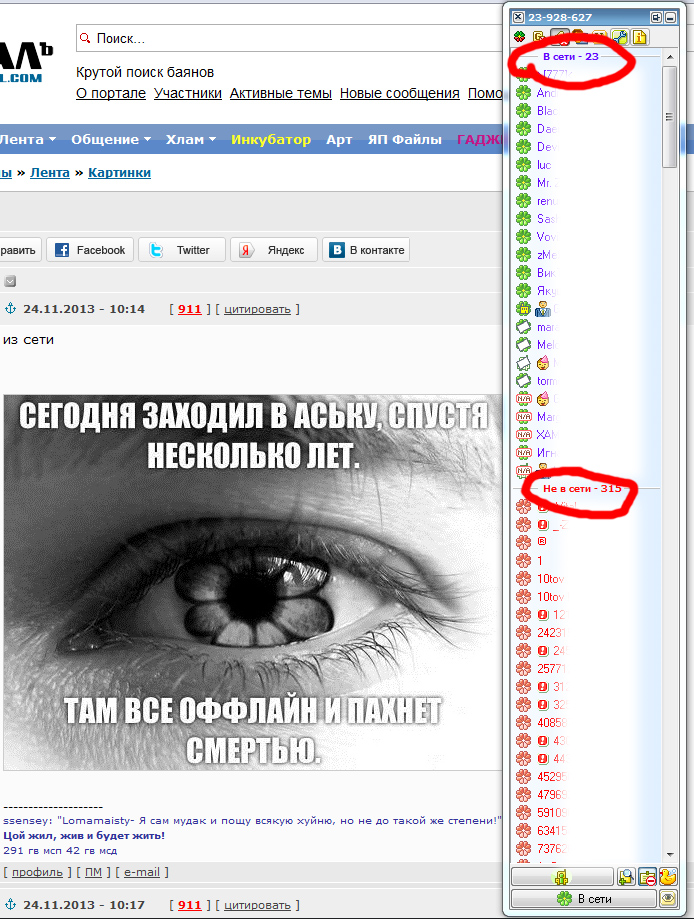
Task: Click the rubber duck sound icon
Action: click(668, 877)
